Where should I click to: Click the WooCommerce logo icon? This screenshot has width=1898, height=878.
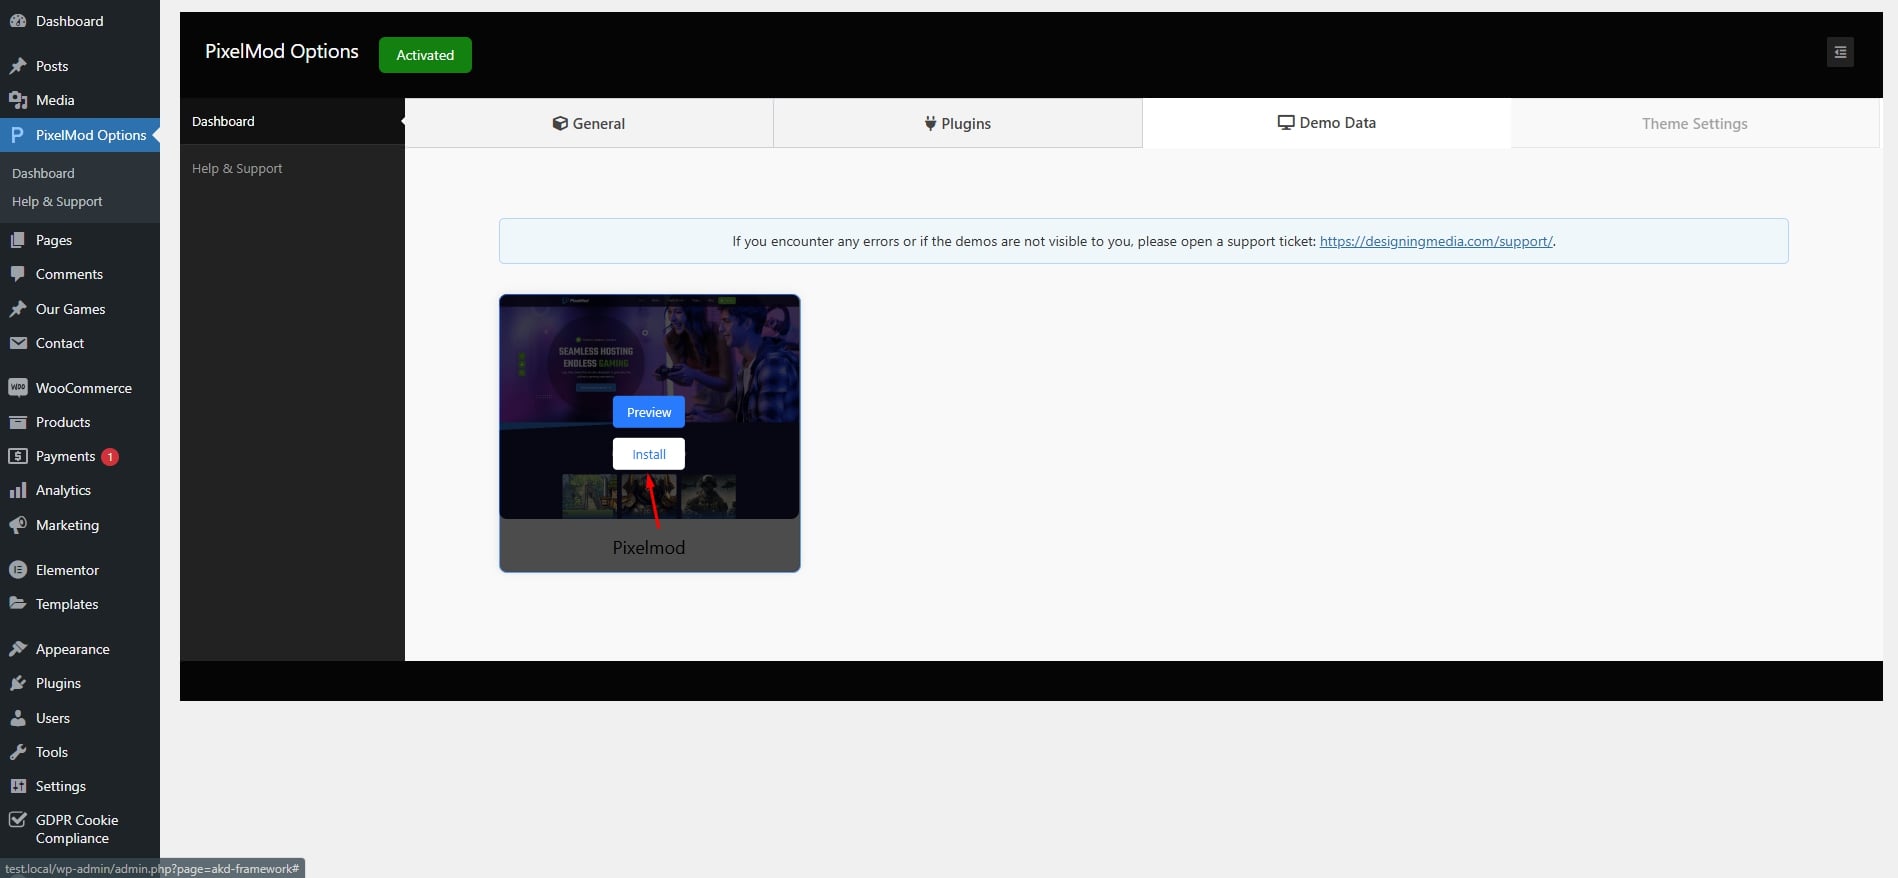coord(18,388)
